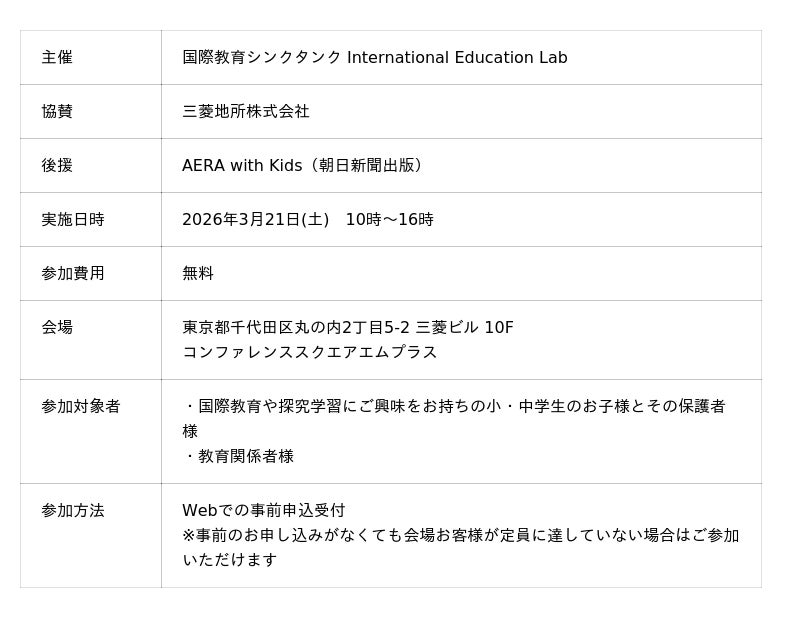Click the 教育関係者様 bullet line
Screen dimensions: 800x618
click(239, 457)
